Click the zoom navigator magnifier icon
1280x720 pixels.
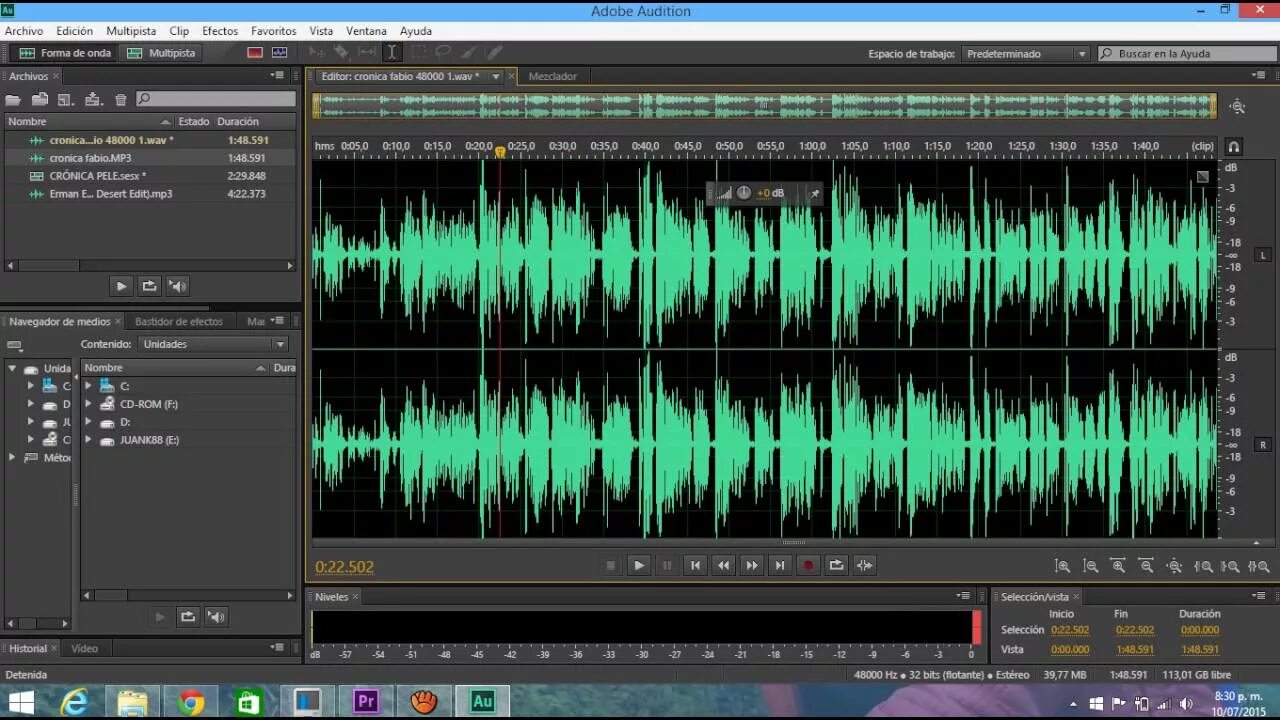click(1238, 107)
